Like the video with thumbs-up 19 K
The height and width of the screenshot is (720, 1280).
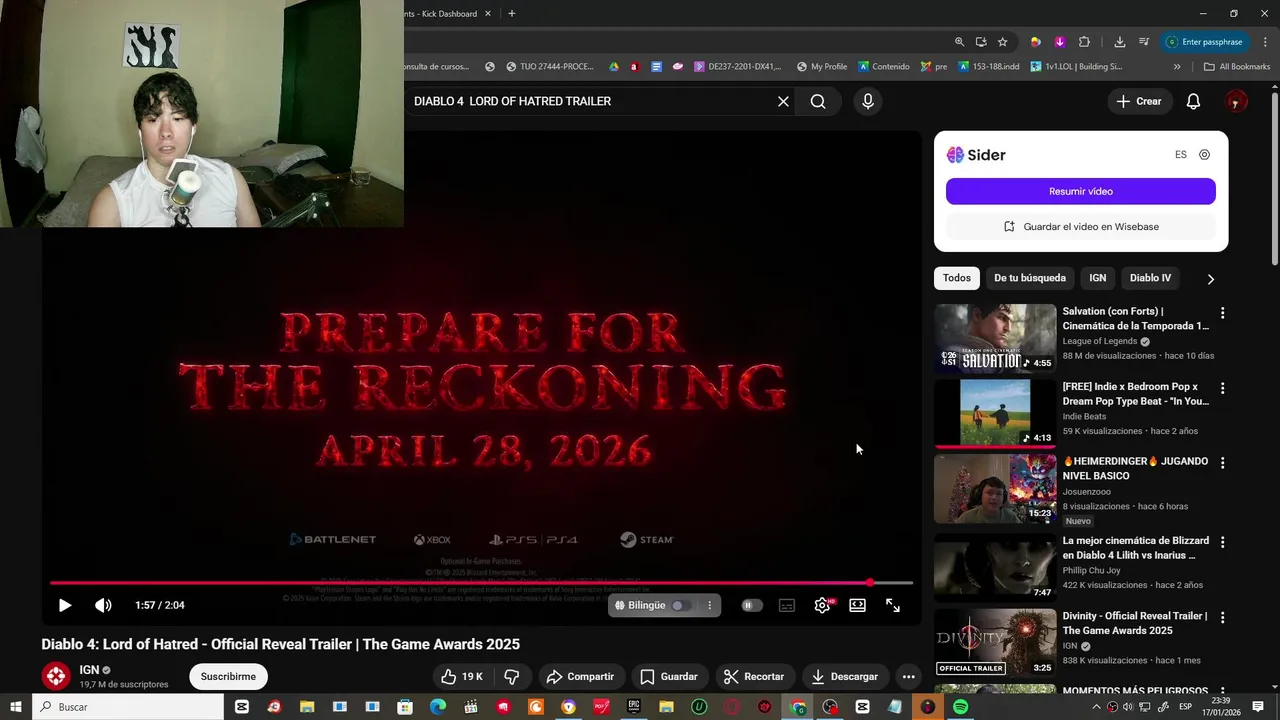click(x=462, y=677)
